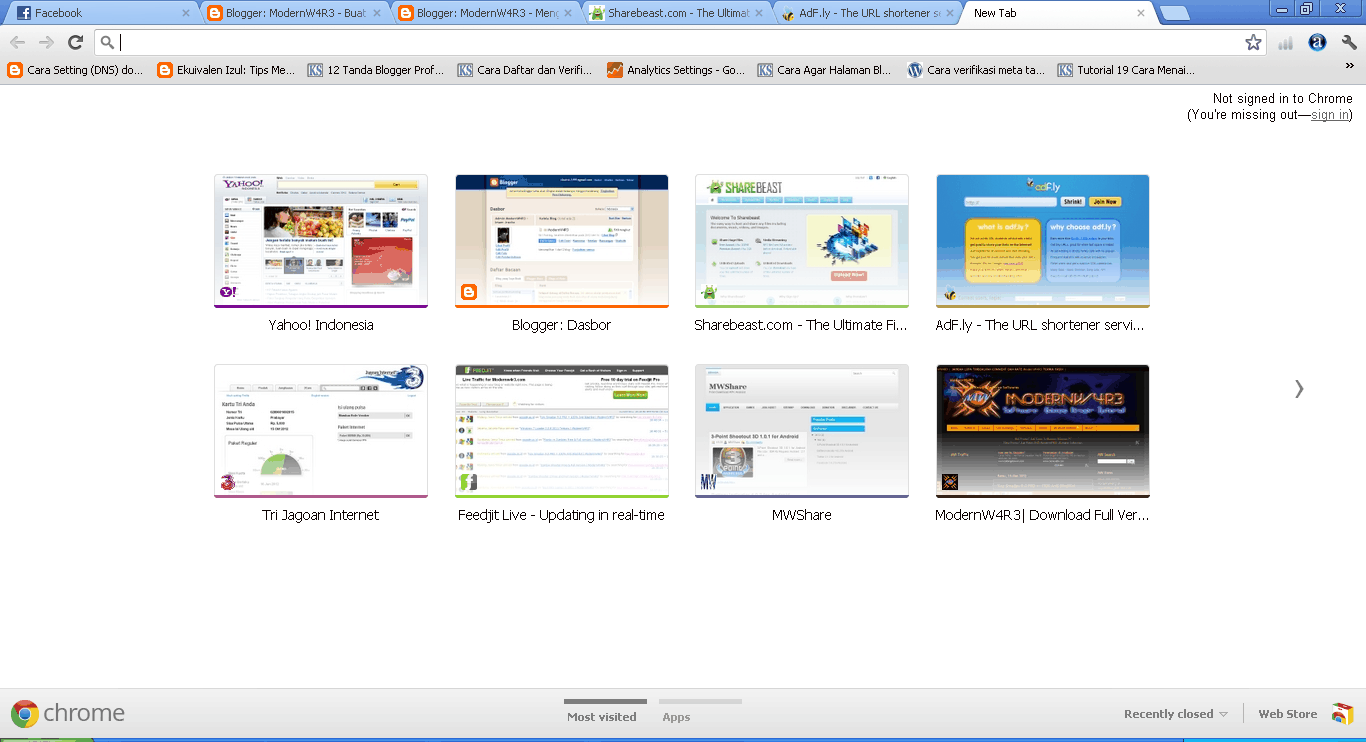This screenshot has width=1366, height=742.
Task: Click the 'MWShare' title text
Action: click(802, 515)
